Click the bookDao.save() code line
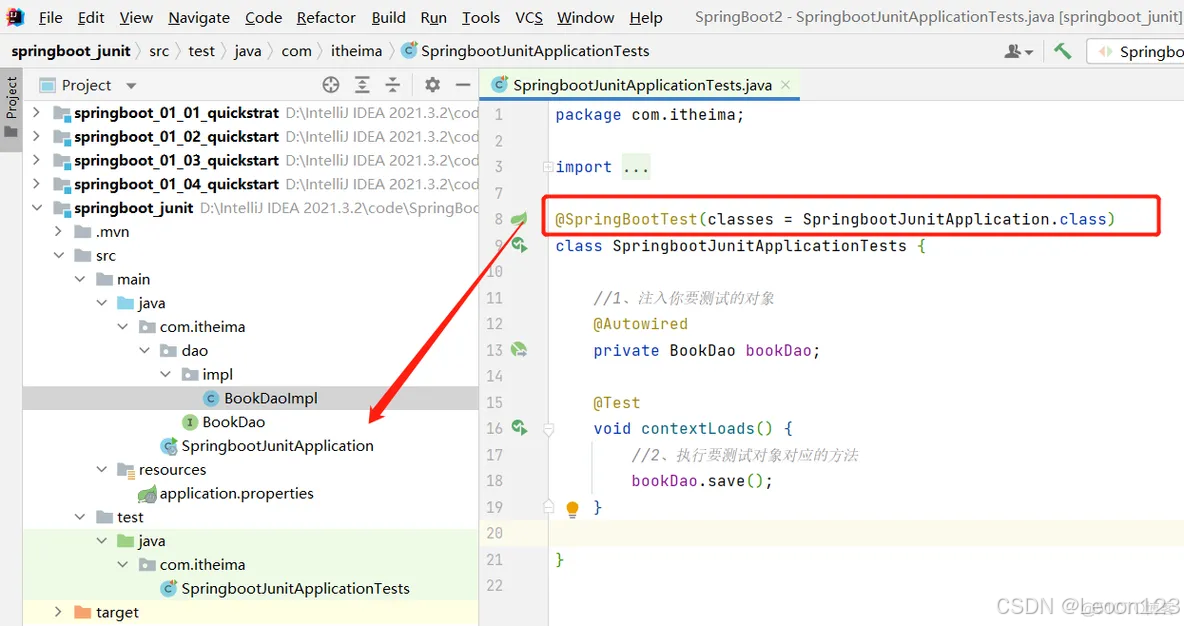The height and width of the screenshot is (626, 1184). pyautogui.click(x=701, y=481)
